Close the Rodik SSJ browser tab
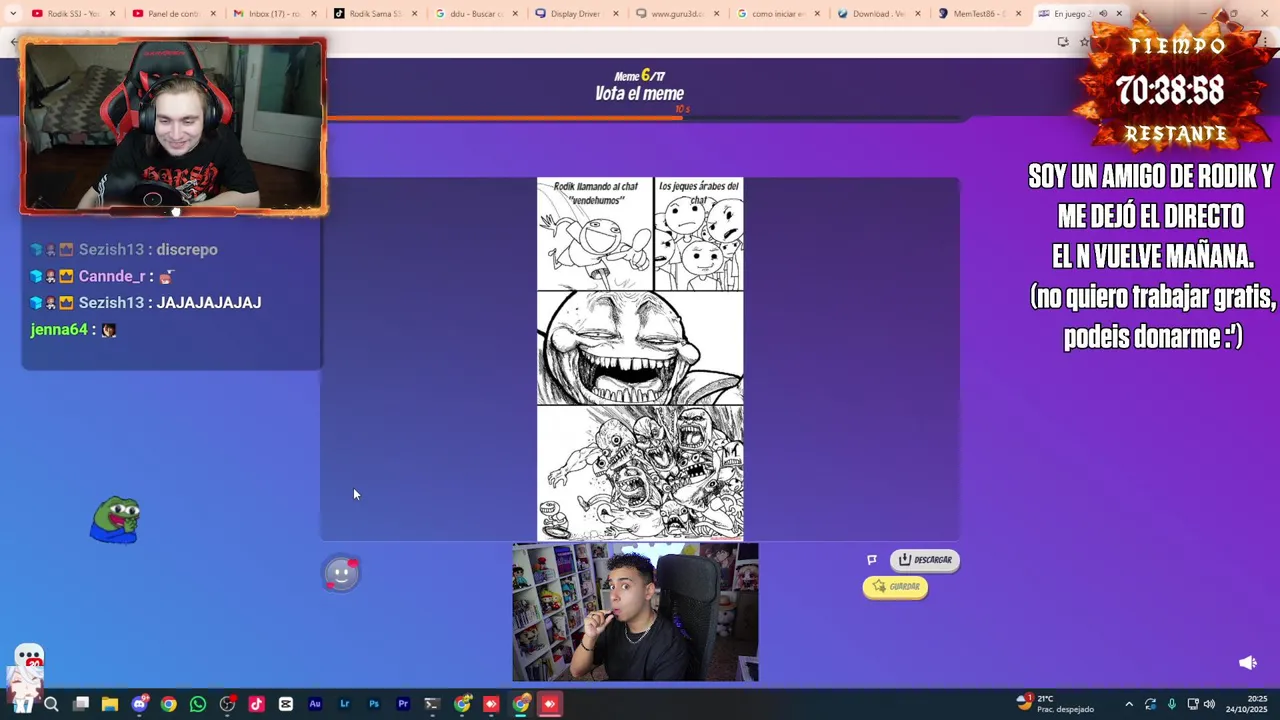Image resolution: width=1280 pixels, height=720 pixels. point(112,14)
